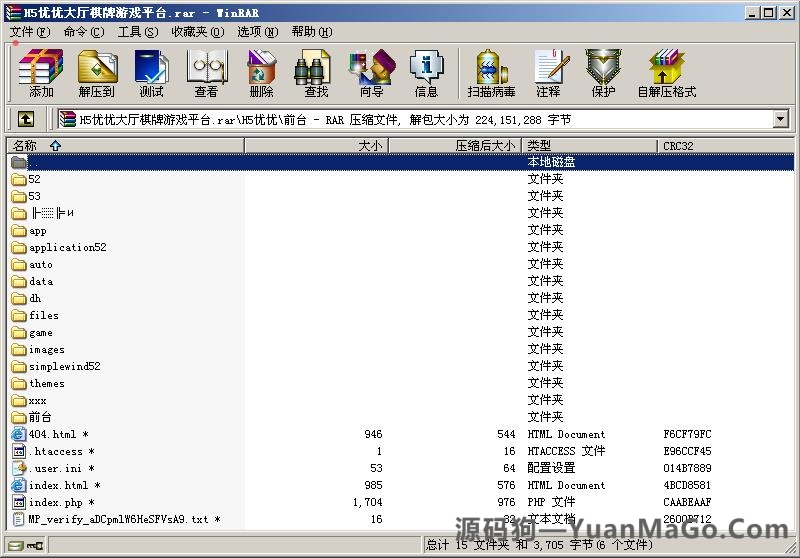Select the simplewind52 folder name
Screen dimensions: 800x558
click(x=64, y=366)
